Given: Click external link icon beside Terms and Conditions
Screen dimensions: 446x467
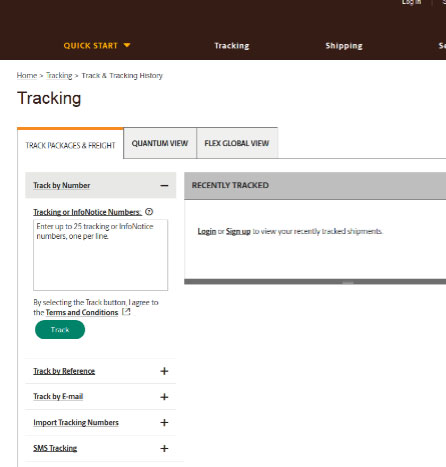Looking at the screenshot, I should coord(126,312).
